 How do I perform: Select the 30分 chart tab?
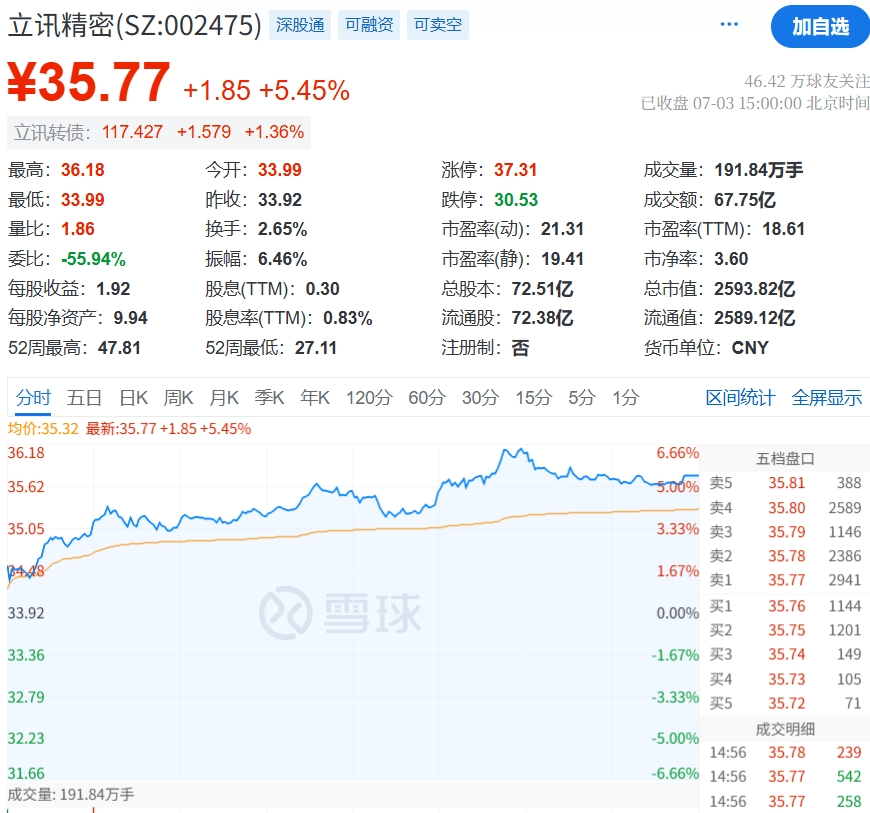[480, 398]
